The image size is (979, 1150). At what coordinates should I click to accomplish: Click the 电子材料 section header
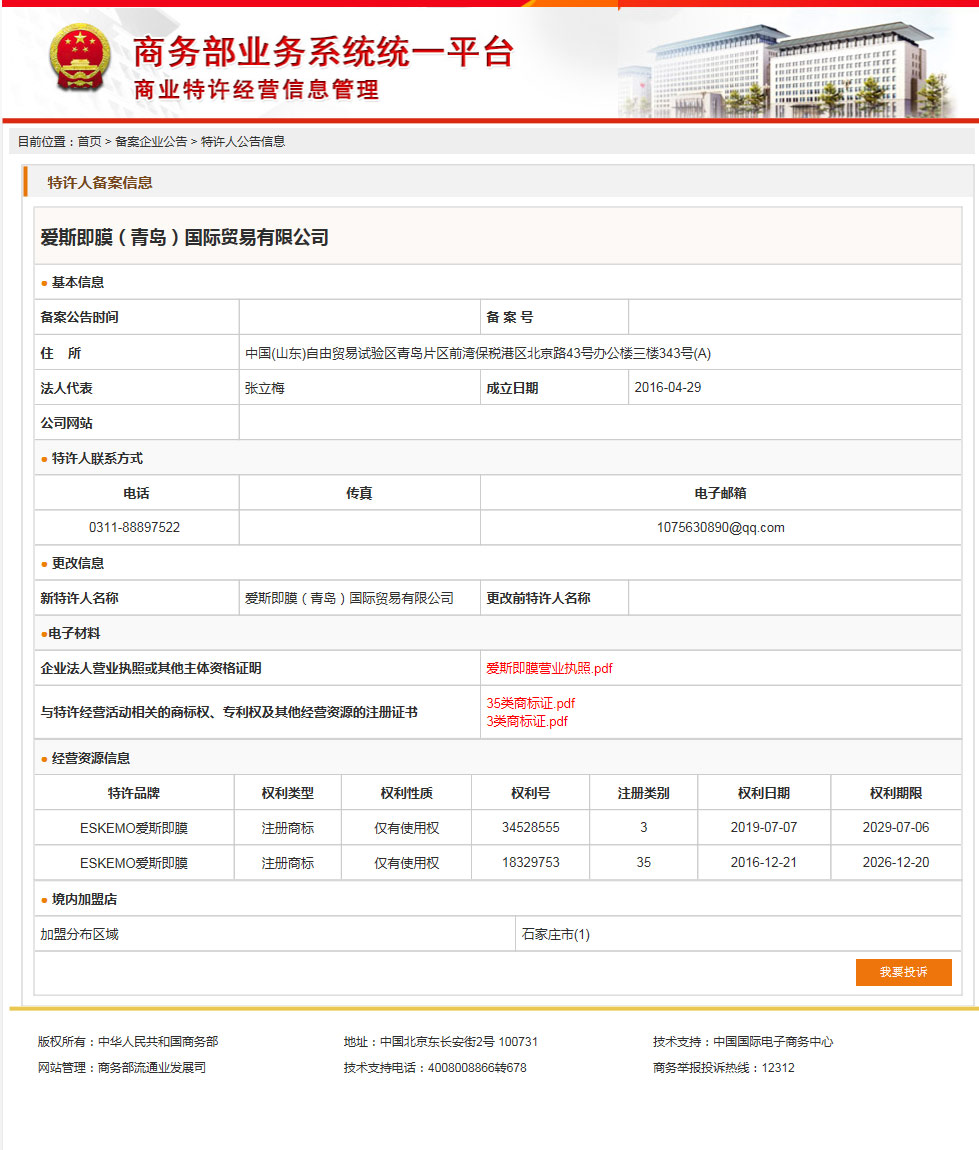coord(74,634)
